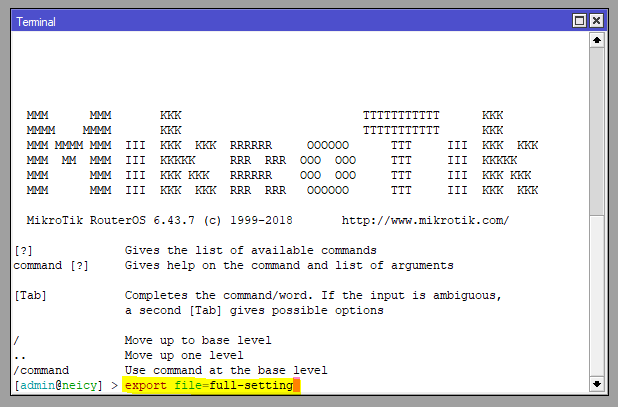Close the Terminal window
This screenshot has height=407, width=618.
click(596, 20)
